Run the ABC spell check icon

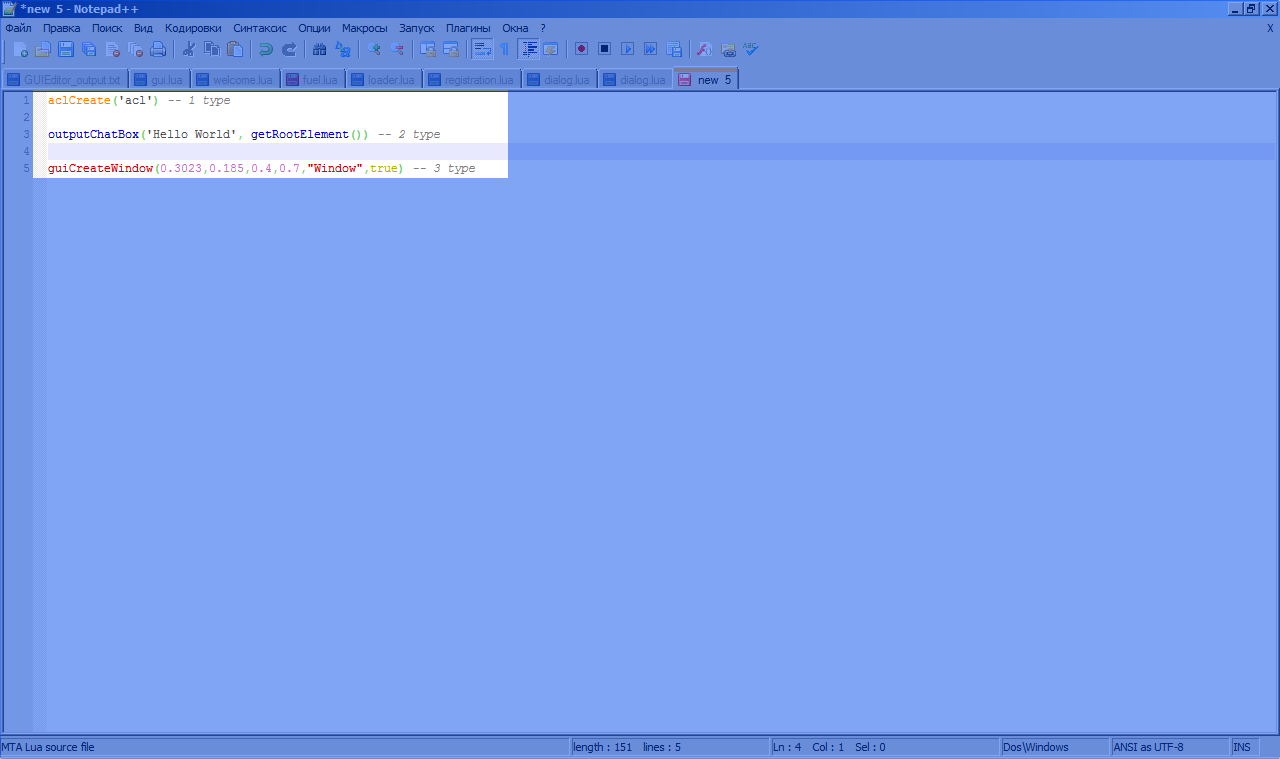[x=751, y=49]
